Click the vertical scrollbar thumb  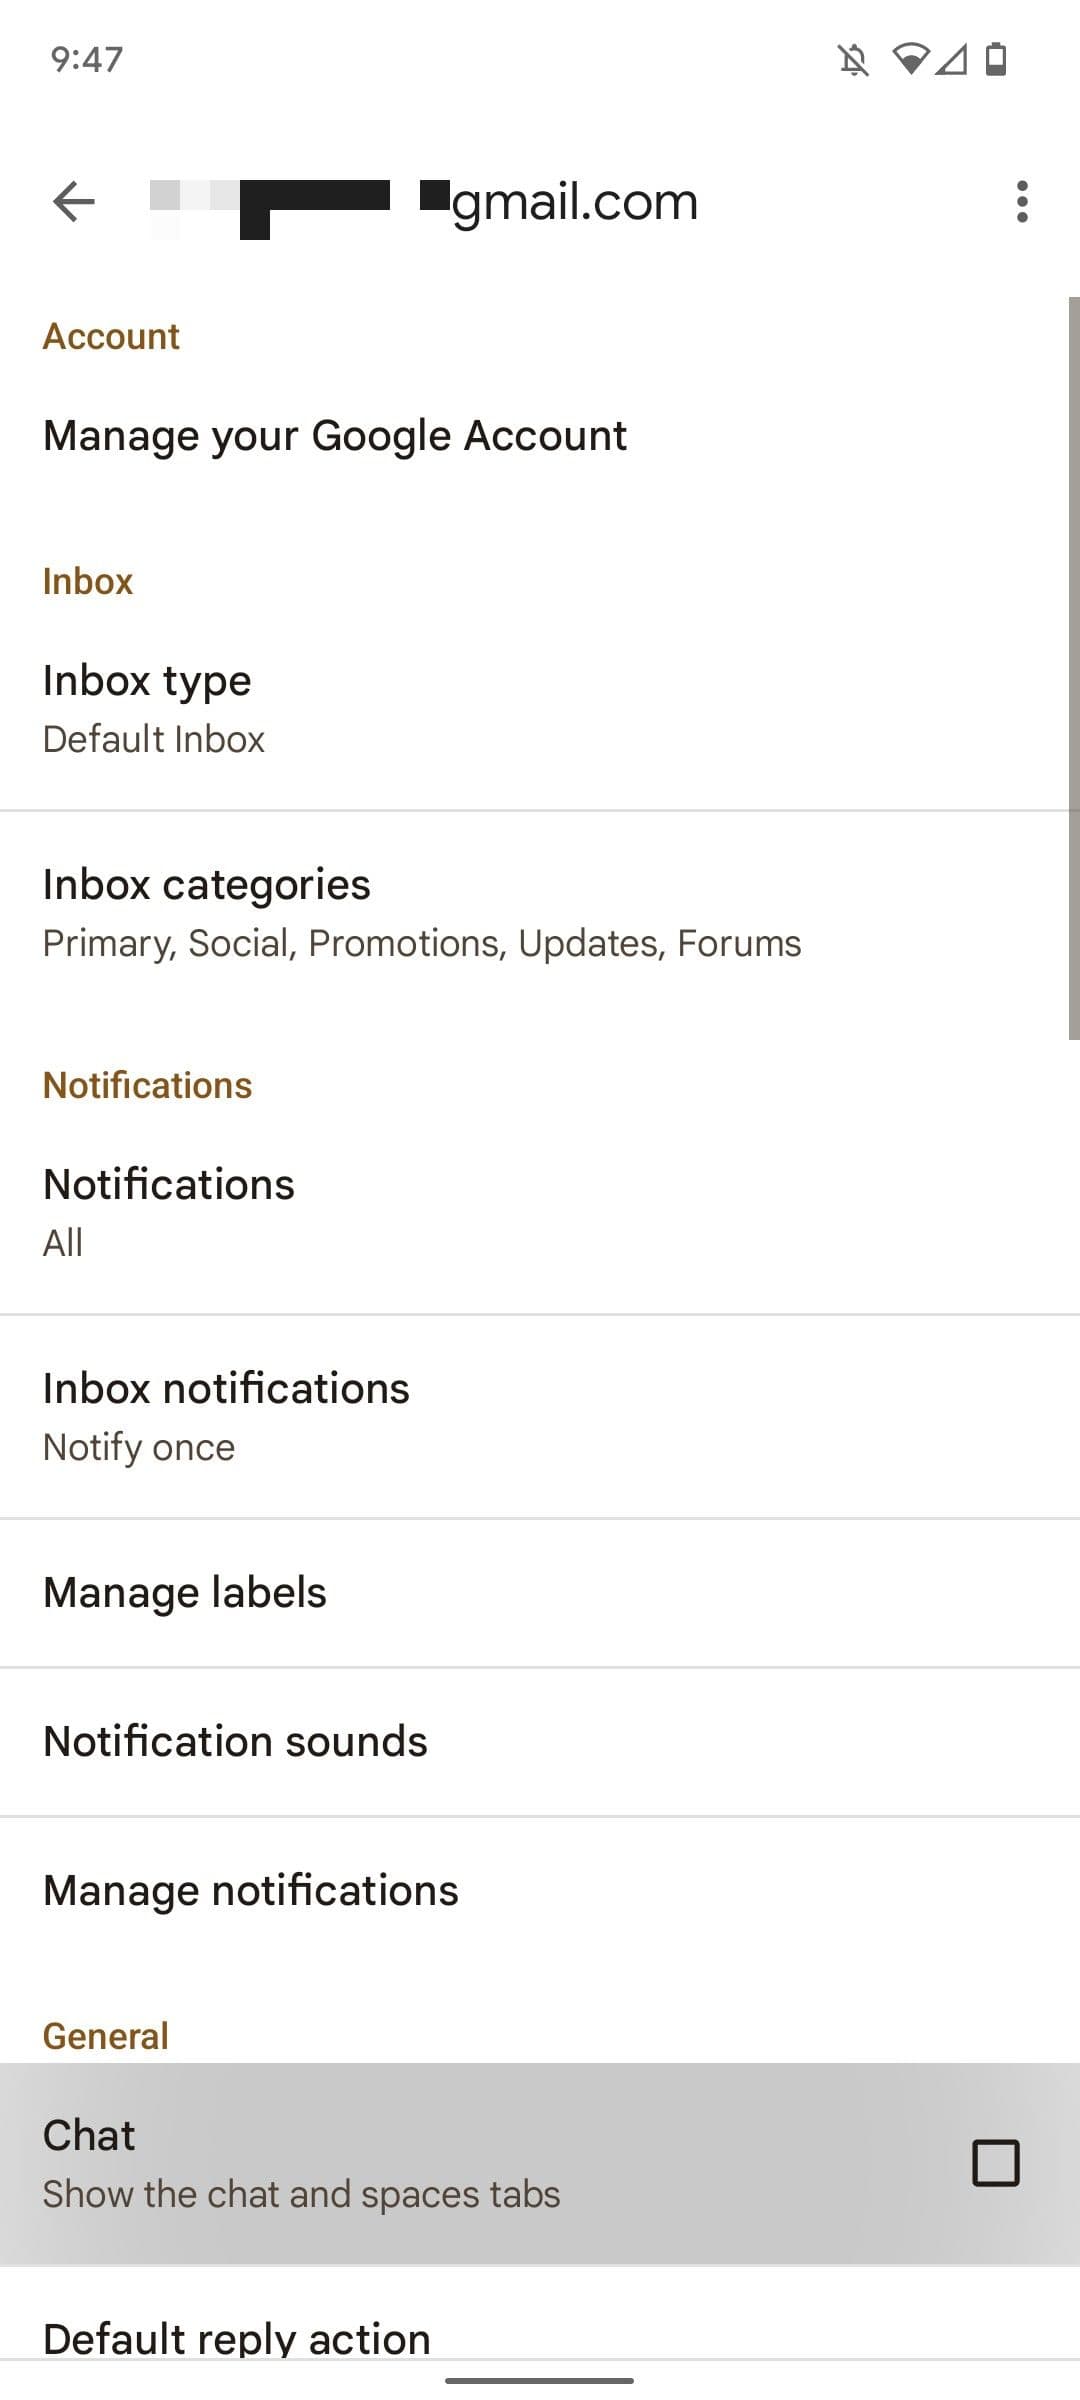[1073, 668]
